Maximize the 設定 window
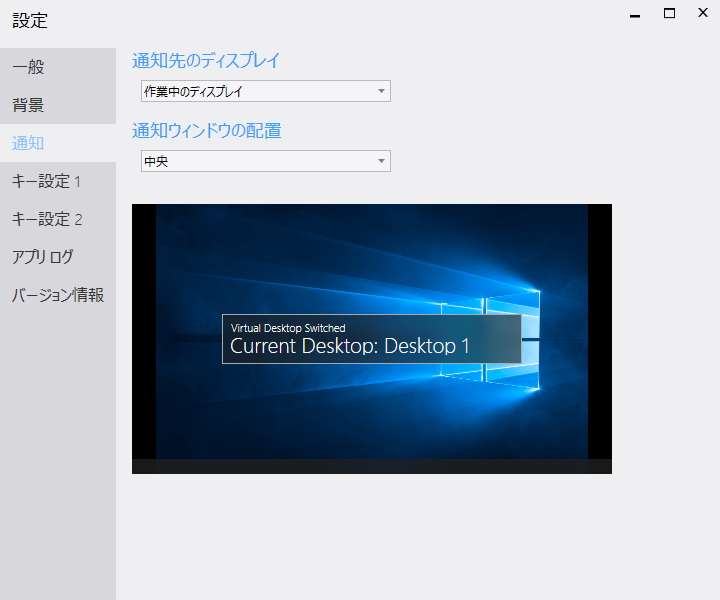The width and height of the screenshot is (720, 600). pos(669,13)
